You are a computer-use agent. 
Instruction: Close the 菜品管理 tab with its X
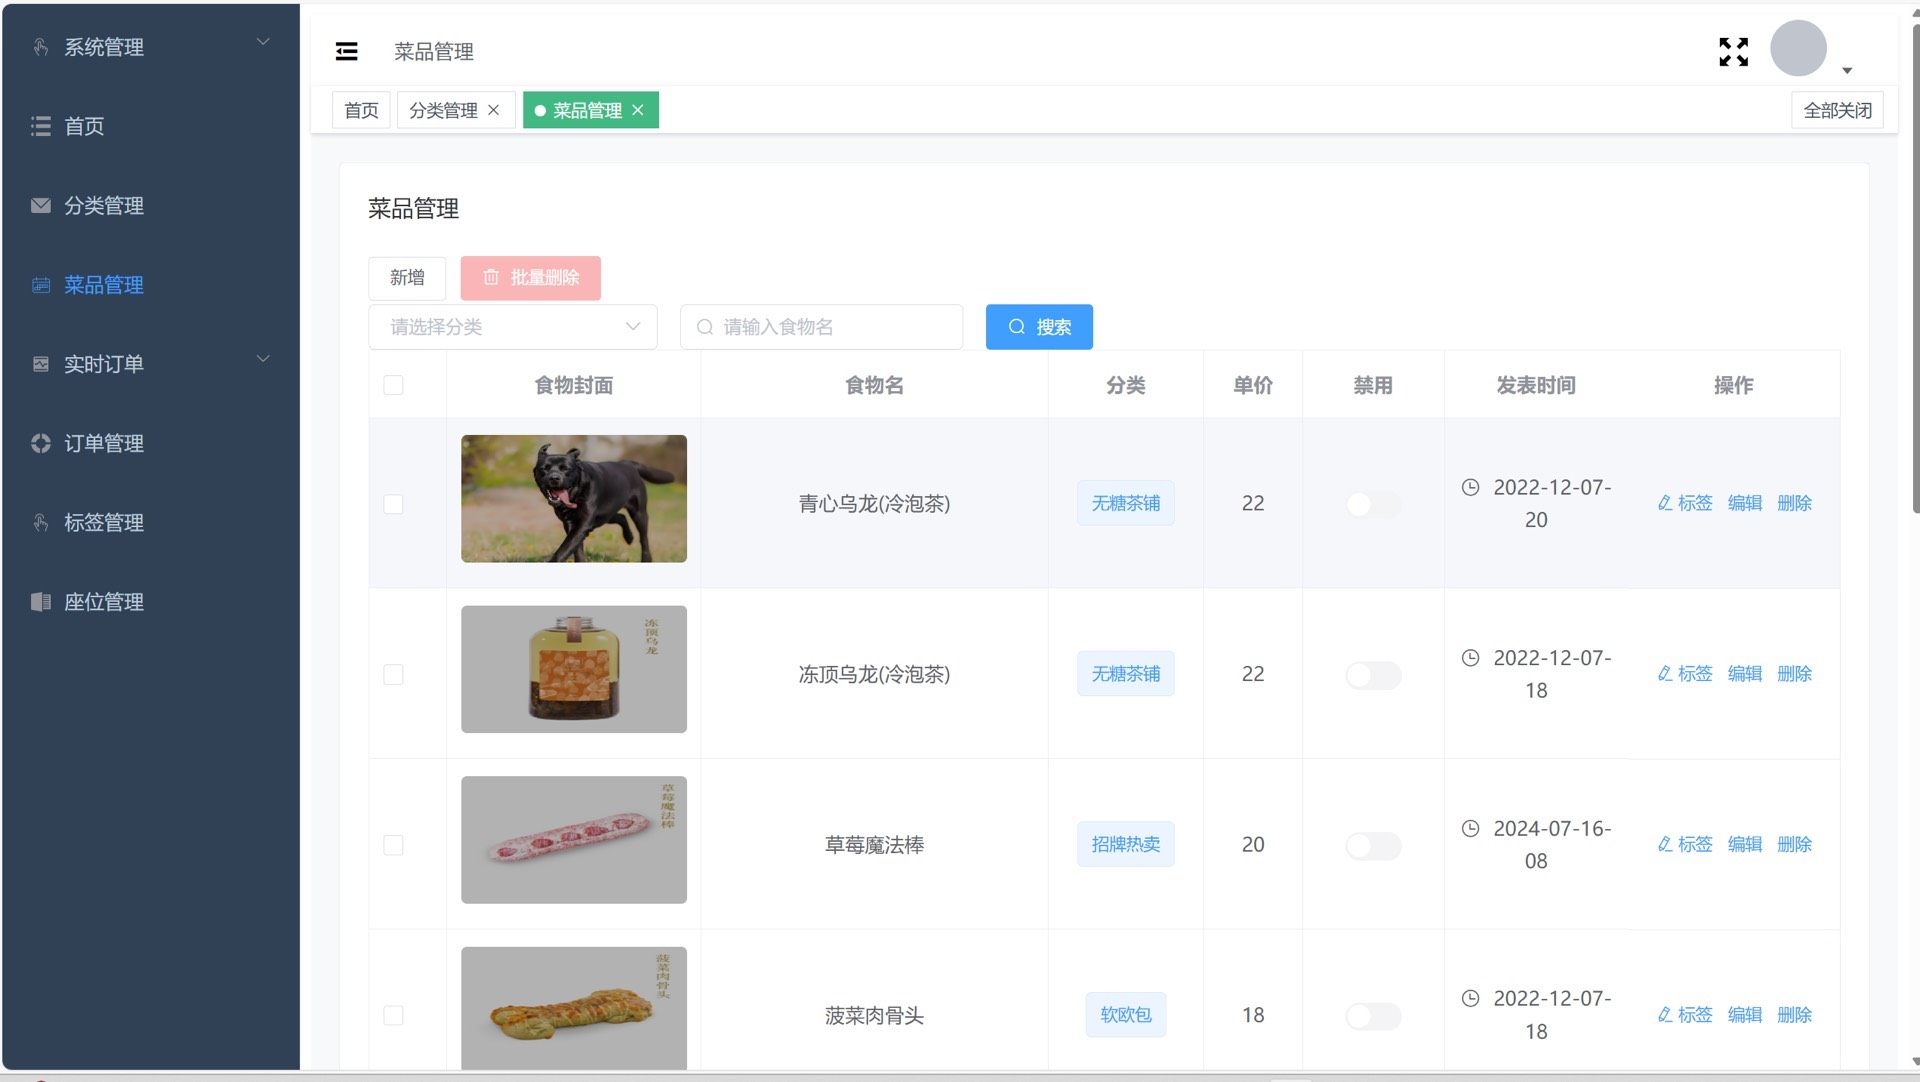[x=638, y=110]
